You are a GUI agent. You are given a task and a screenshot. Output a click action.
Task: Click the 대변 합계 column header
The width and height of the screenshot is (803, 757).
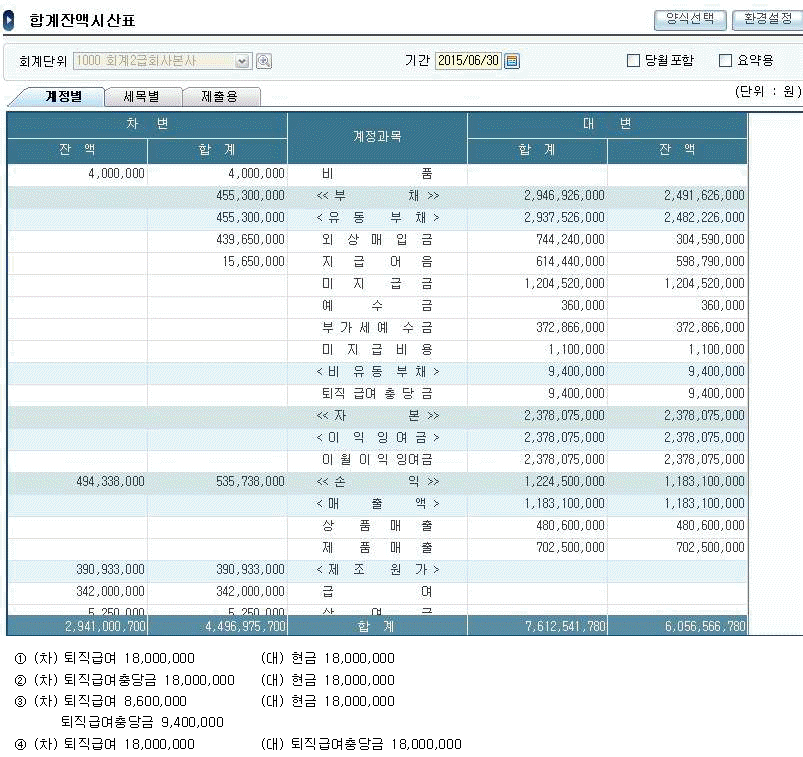(x=537, y=150)
